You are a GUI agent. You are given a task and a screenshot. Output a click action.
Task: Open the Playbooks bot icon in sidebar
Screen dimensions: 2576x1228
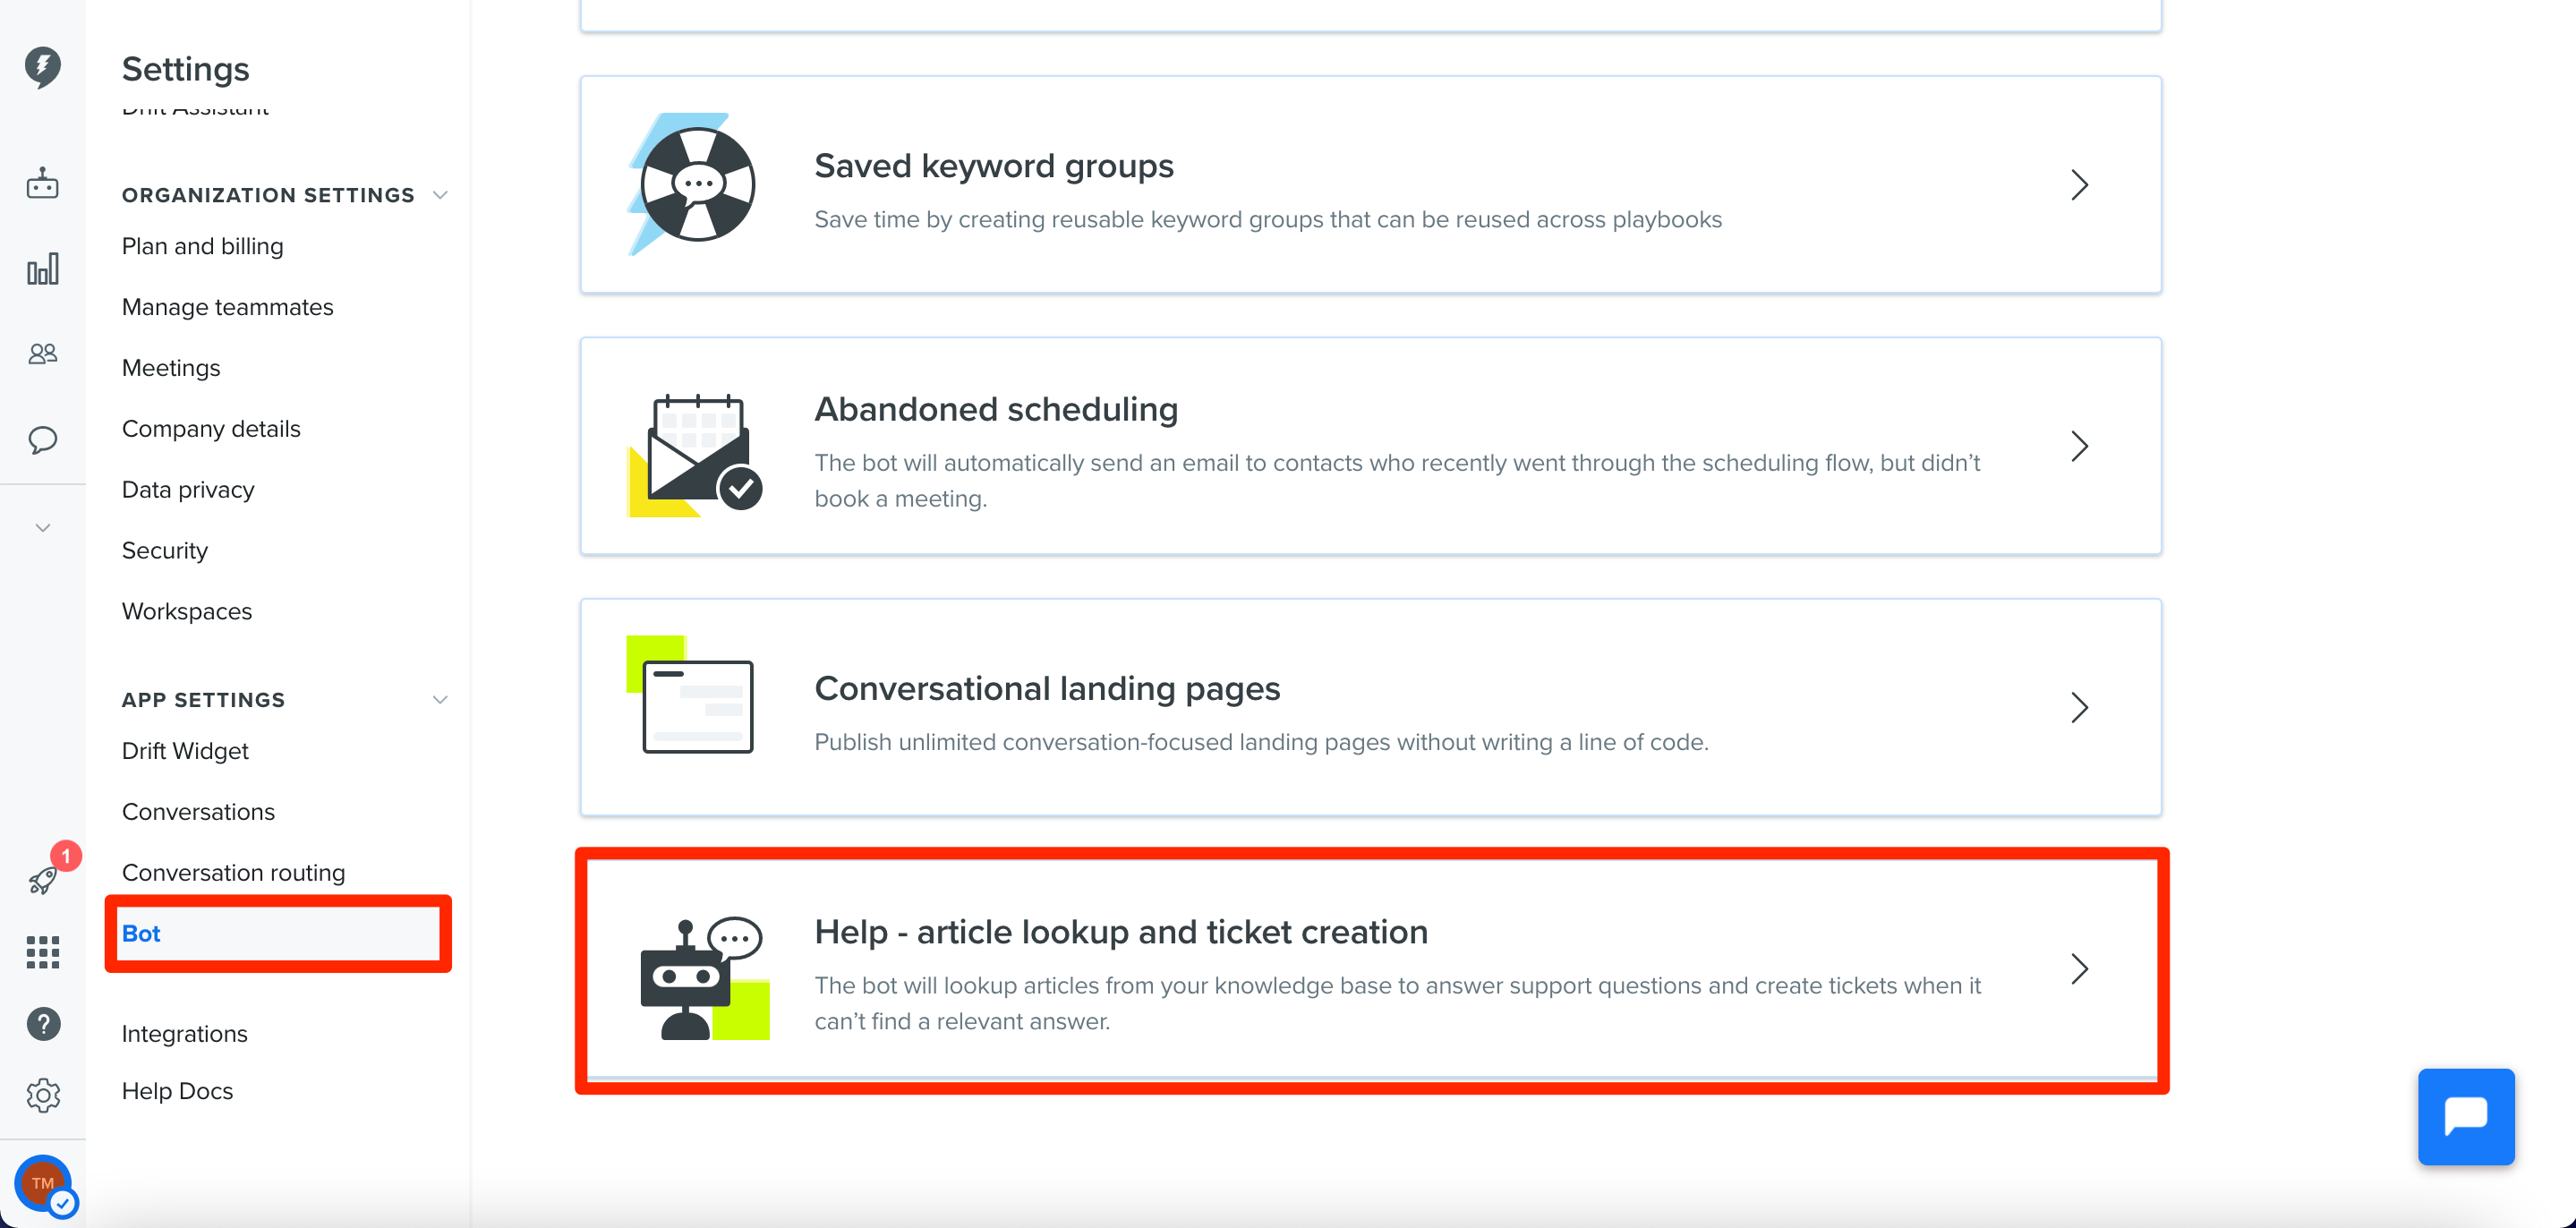tap(42, 183)
